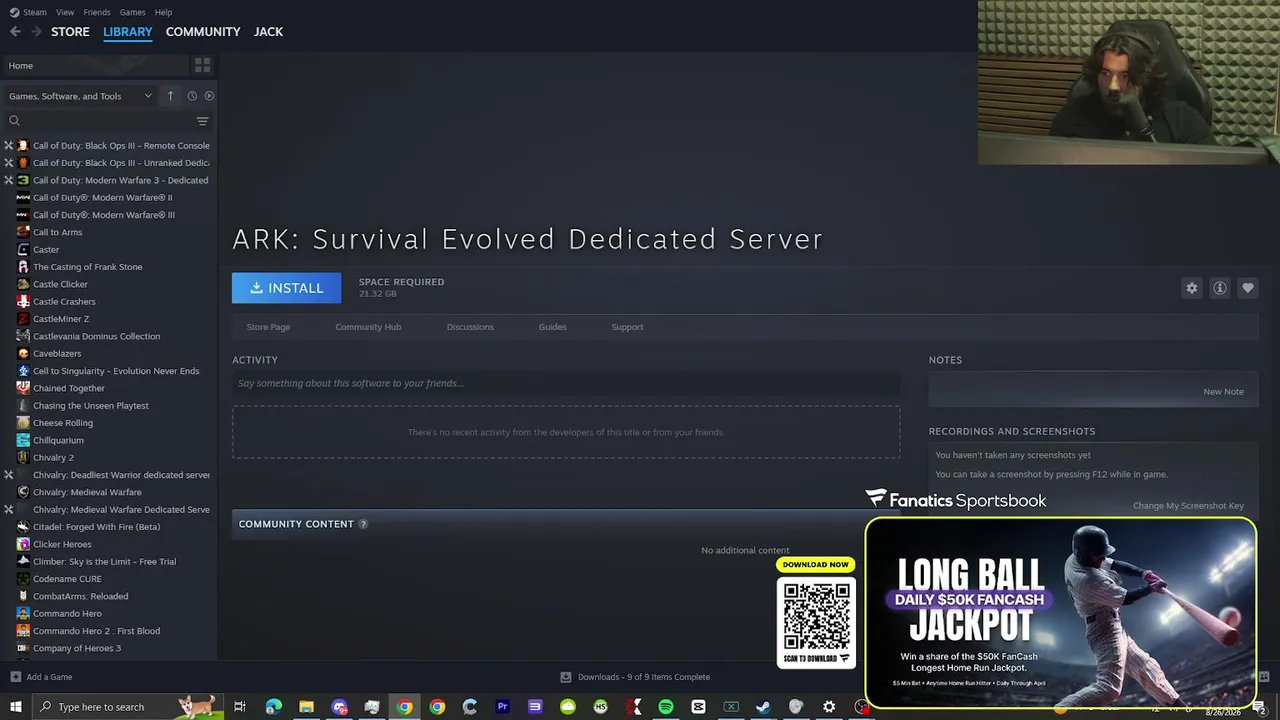Install ARK: Survival Evolved Dedicated Server
The image size is (1280, 720).
click(286, 288)
